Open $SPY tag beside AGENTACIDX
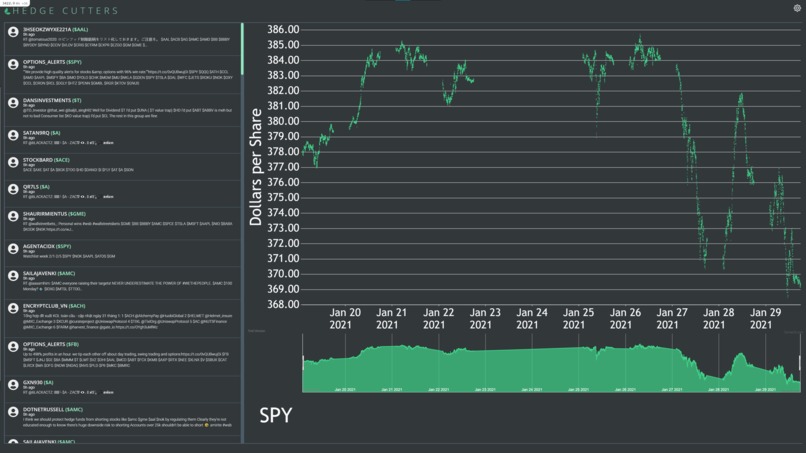The width and height of the screenshot is (806, 453). 63,246
